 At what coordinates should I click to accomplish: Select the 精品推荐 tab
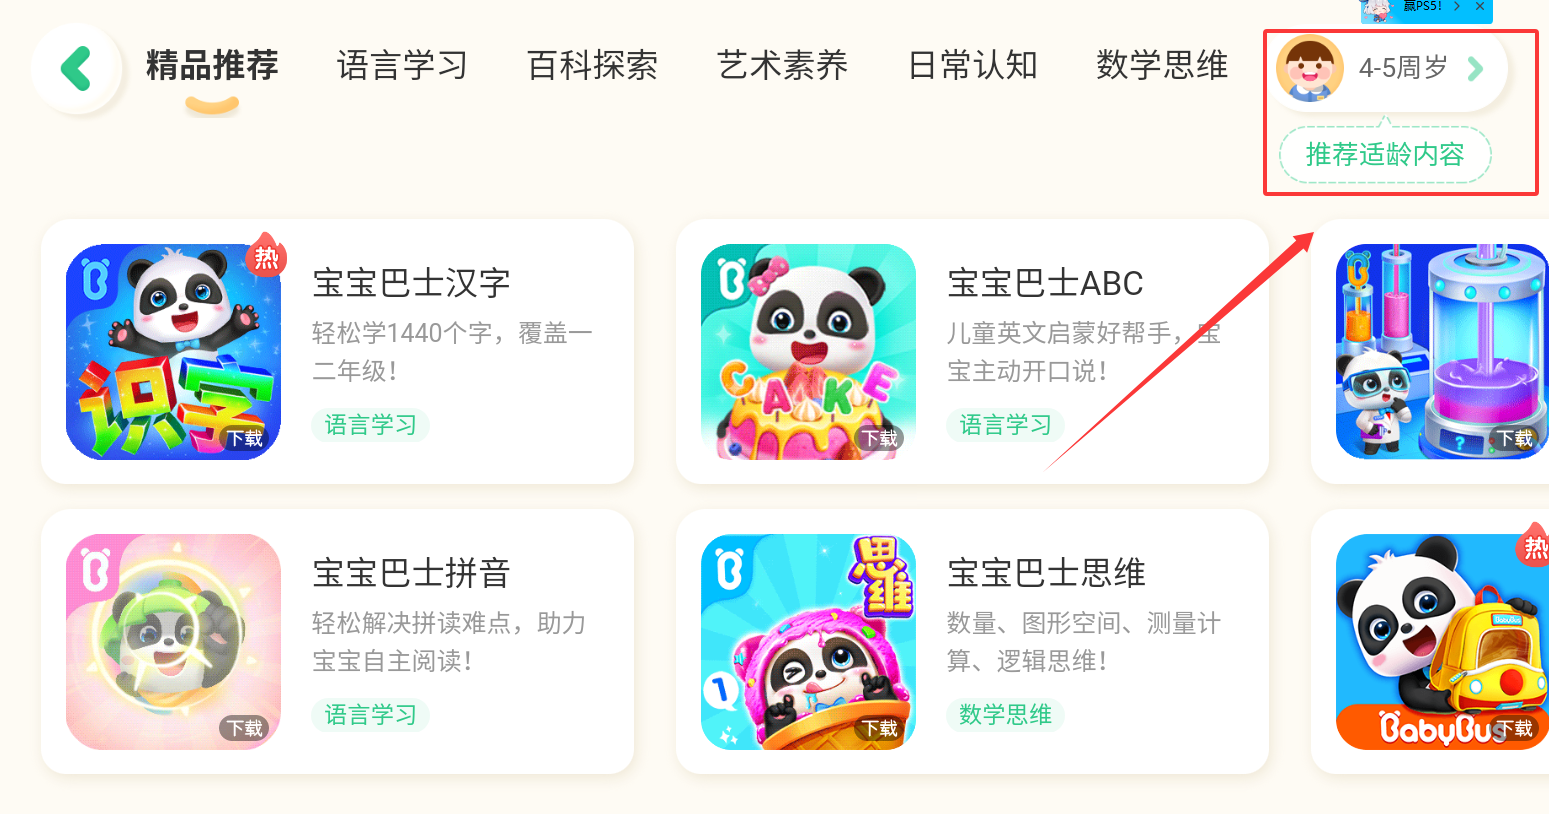(x=212, y=66)
